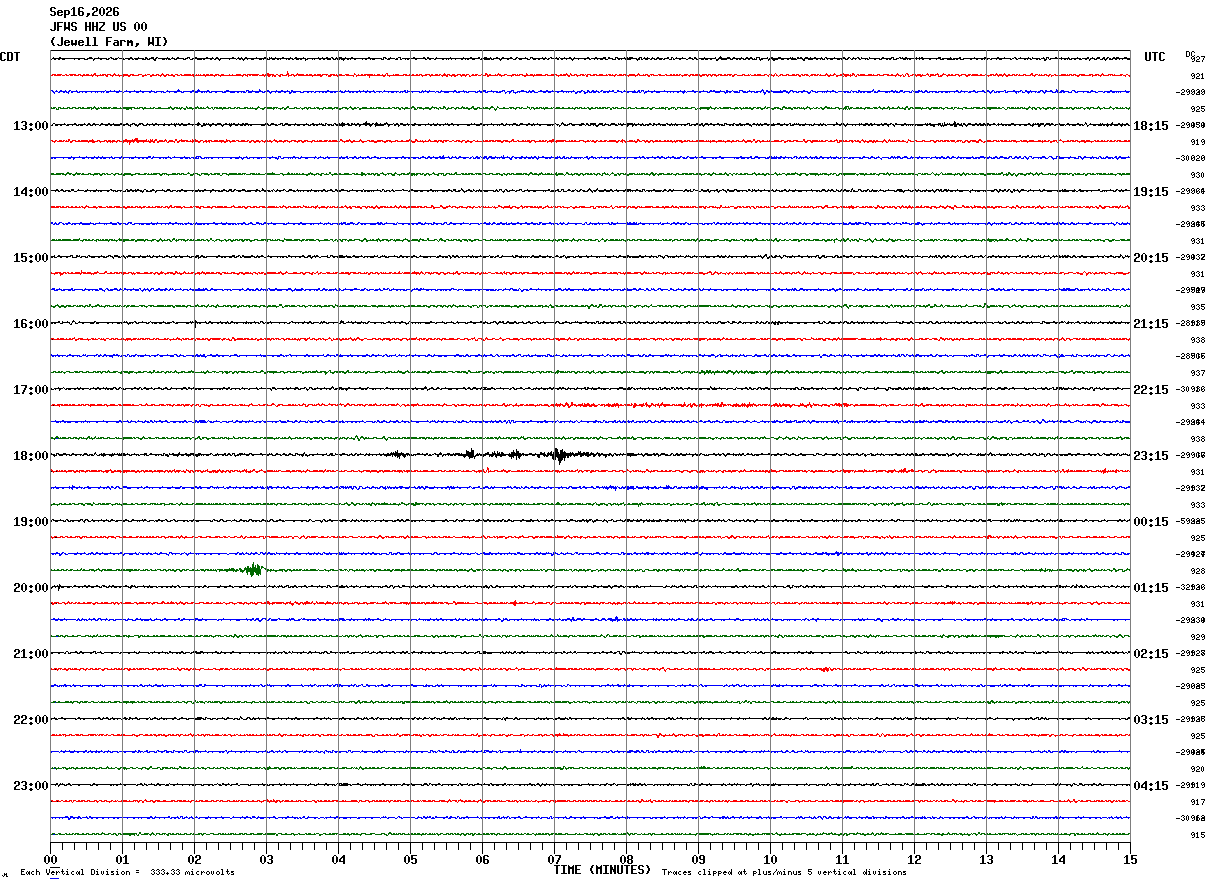The height and width of the screenshot is (886, 1210).
Task: Click the 00:15 UTC row label
Action: tap(1151, 522)
